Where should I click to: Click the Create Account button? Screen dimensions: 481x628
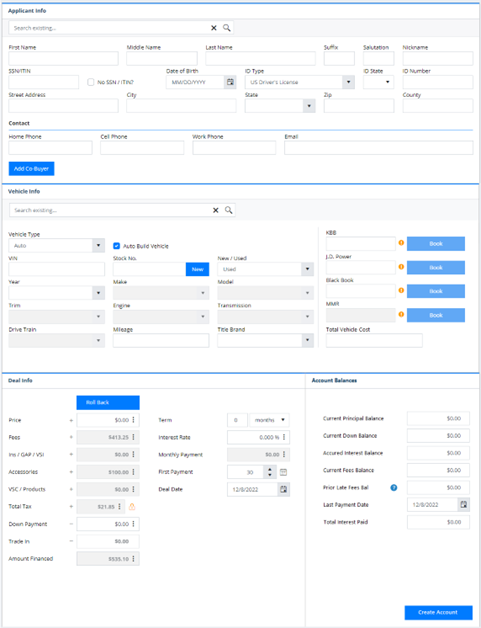tap(438, 612)
